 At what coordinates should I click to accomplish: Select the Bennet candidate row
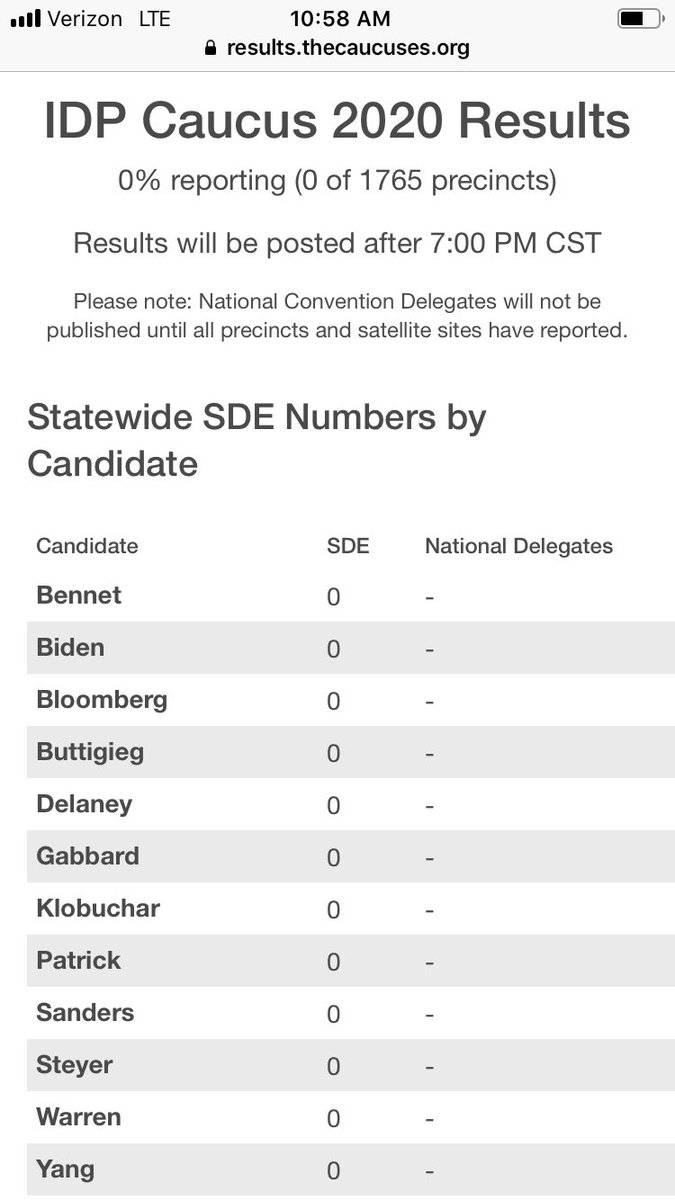pyautogui.click(x=337, y=596)
